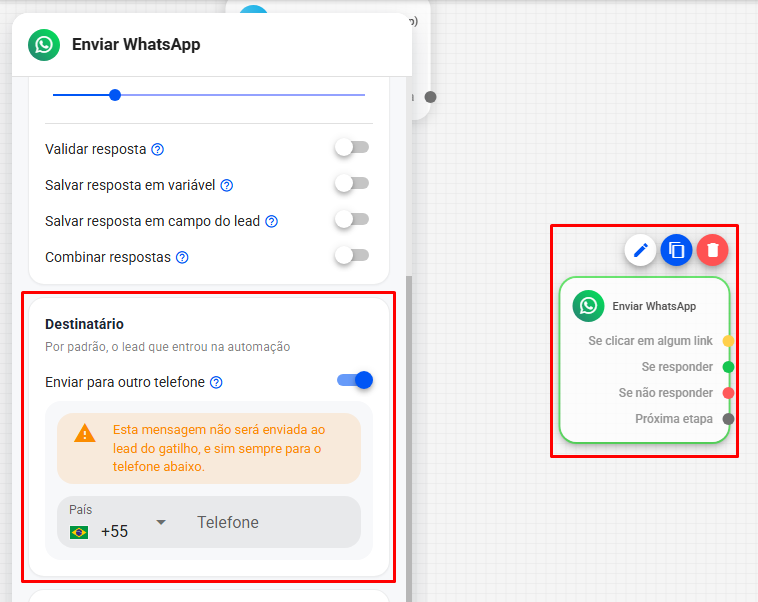This screenshot has width=758, height=602.
Task: Click red connector for Se não responder
Action: (x=728, y=393)
